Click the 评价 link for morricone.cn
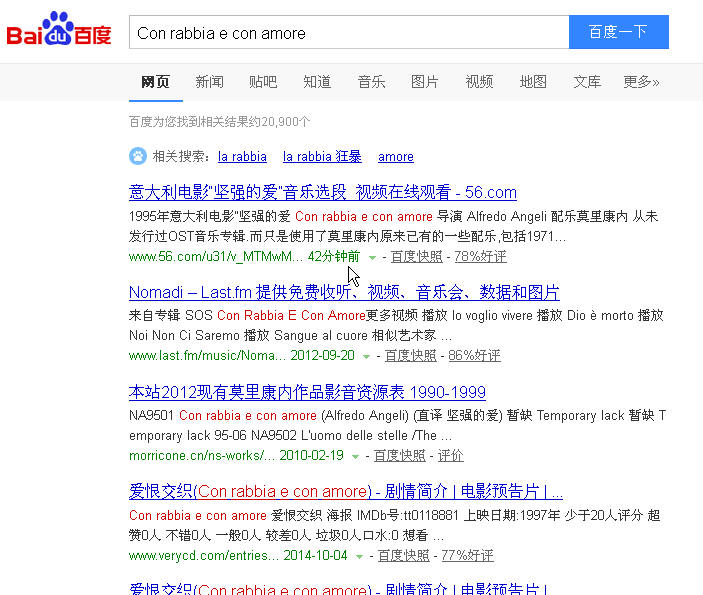Viewport: 703px width, 595px height. (451, 456)
